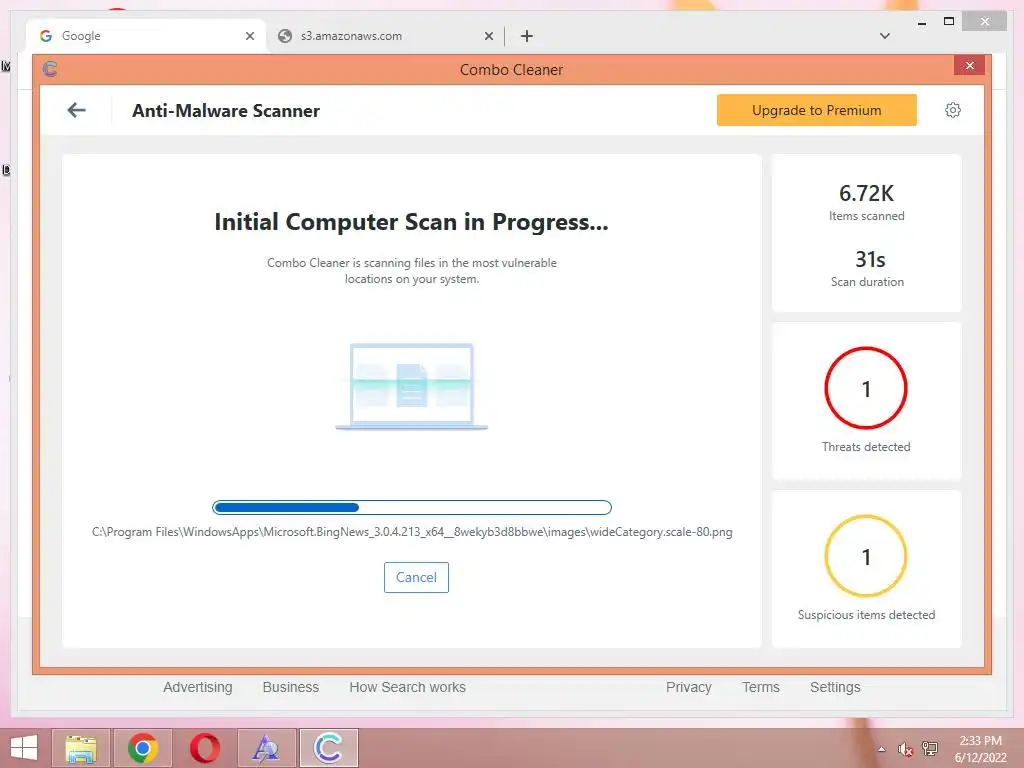The width and height of the screenshot is (1024, 768).
Task: Select Combo Cleaner taskbar icon
Action: click(x=328, y=748)
